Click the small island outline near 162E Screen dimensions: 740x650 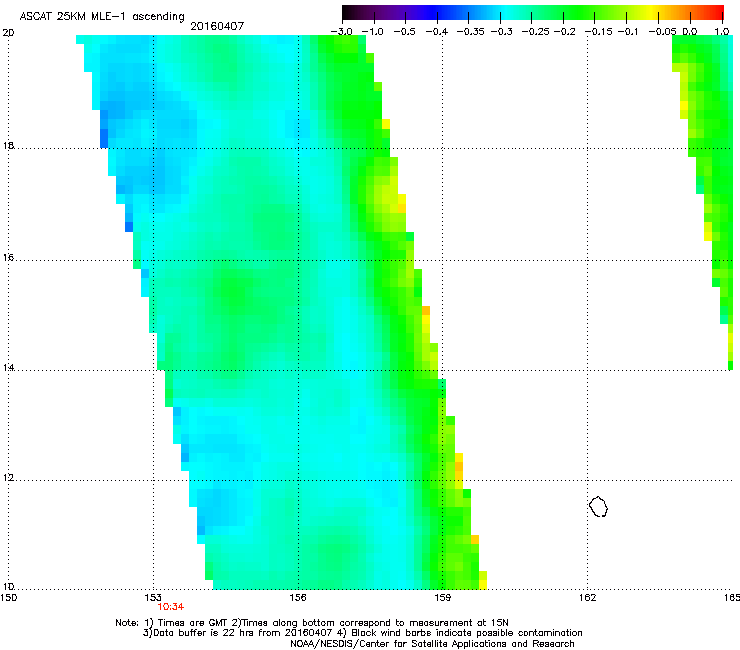pyautogui.click(x=598, y=506)
